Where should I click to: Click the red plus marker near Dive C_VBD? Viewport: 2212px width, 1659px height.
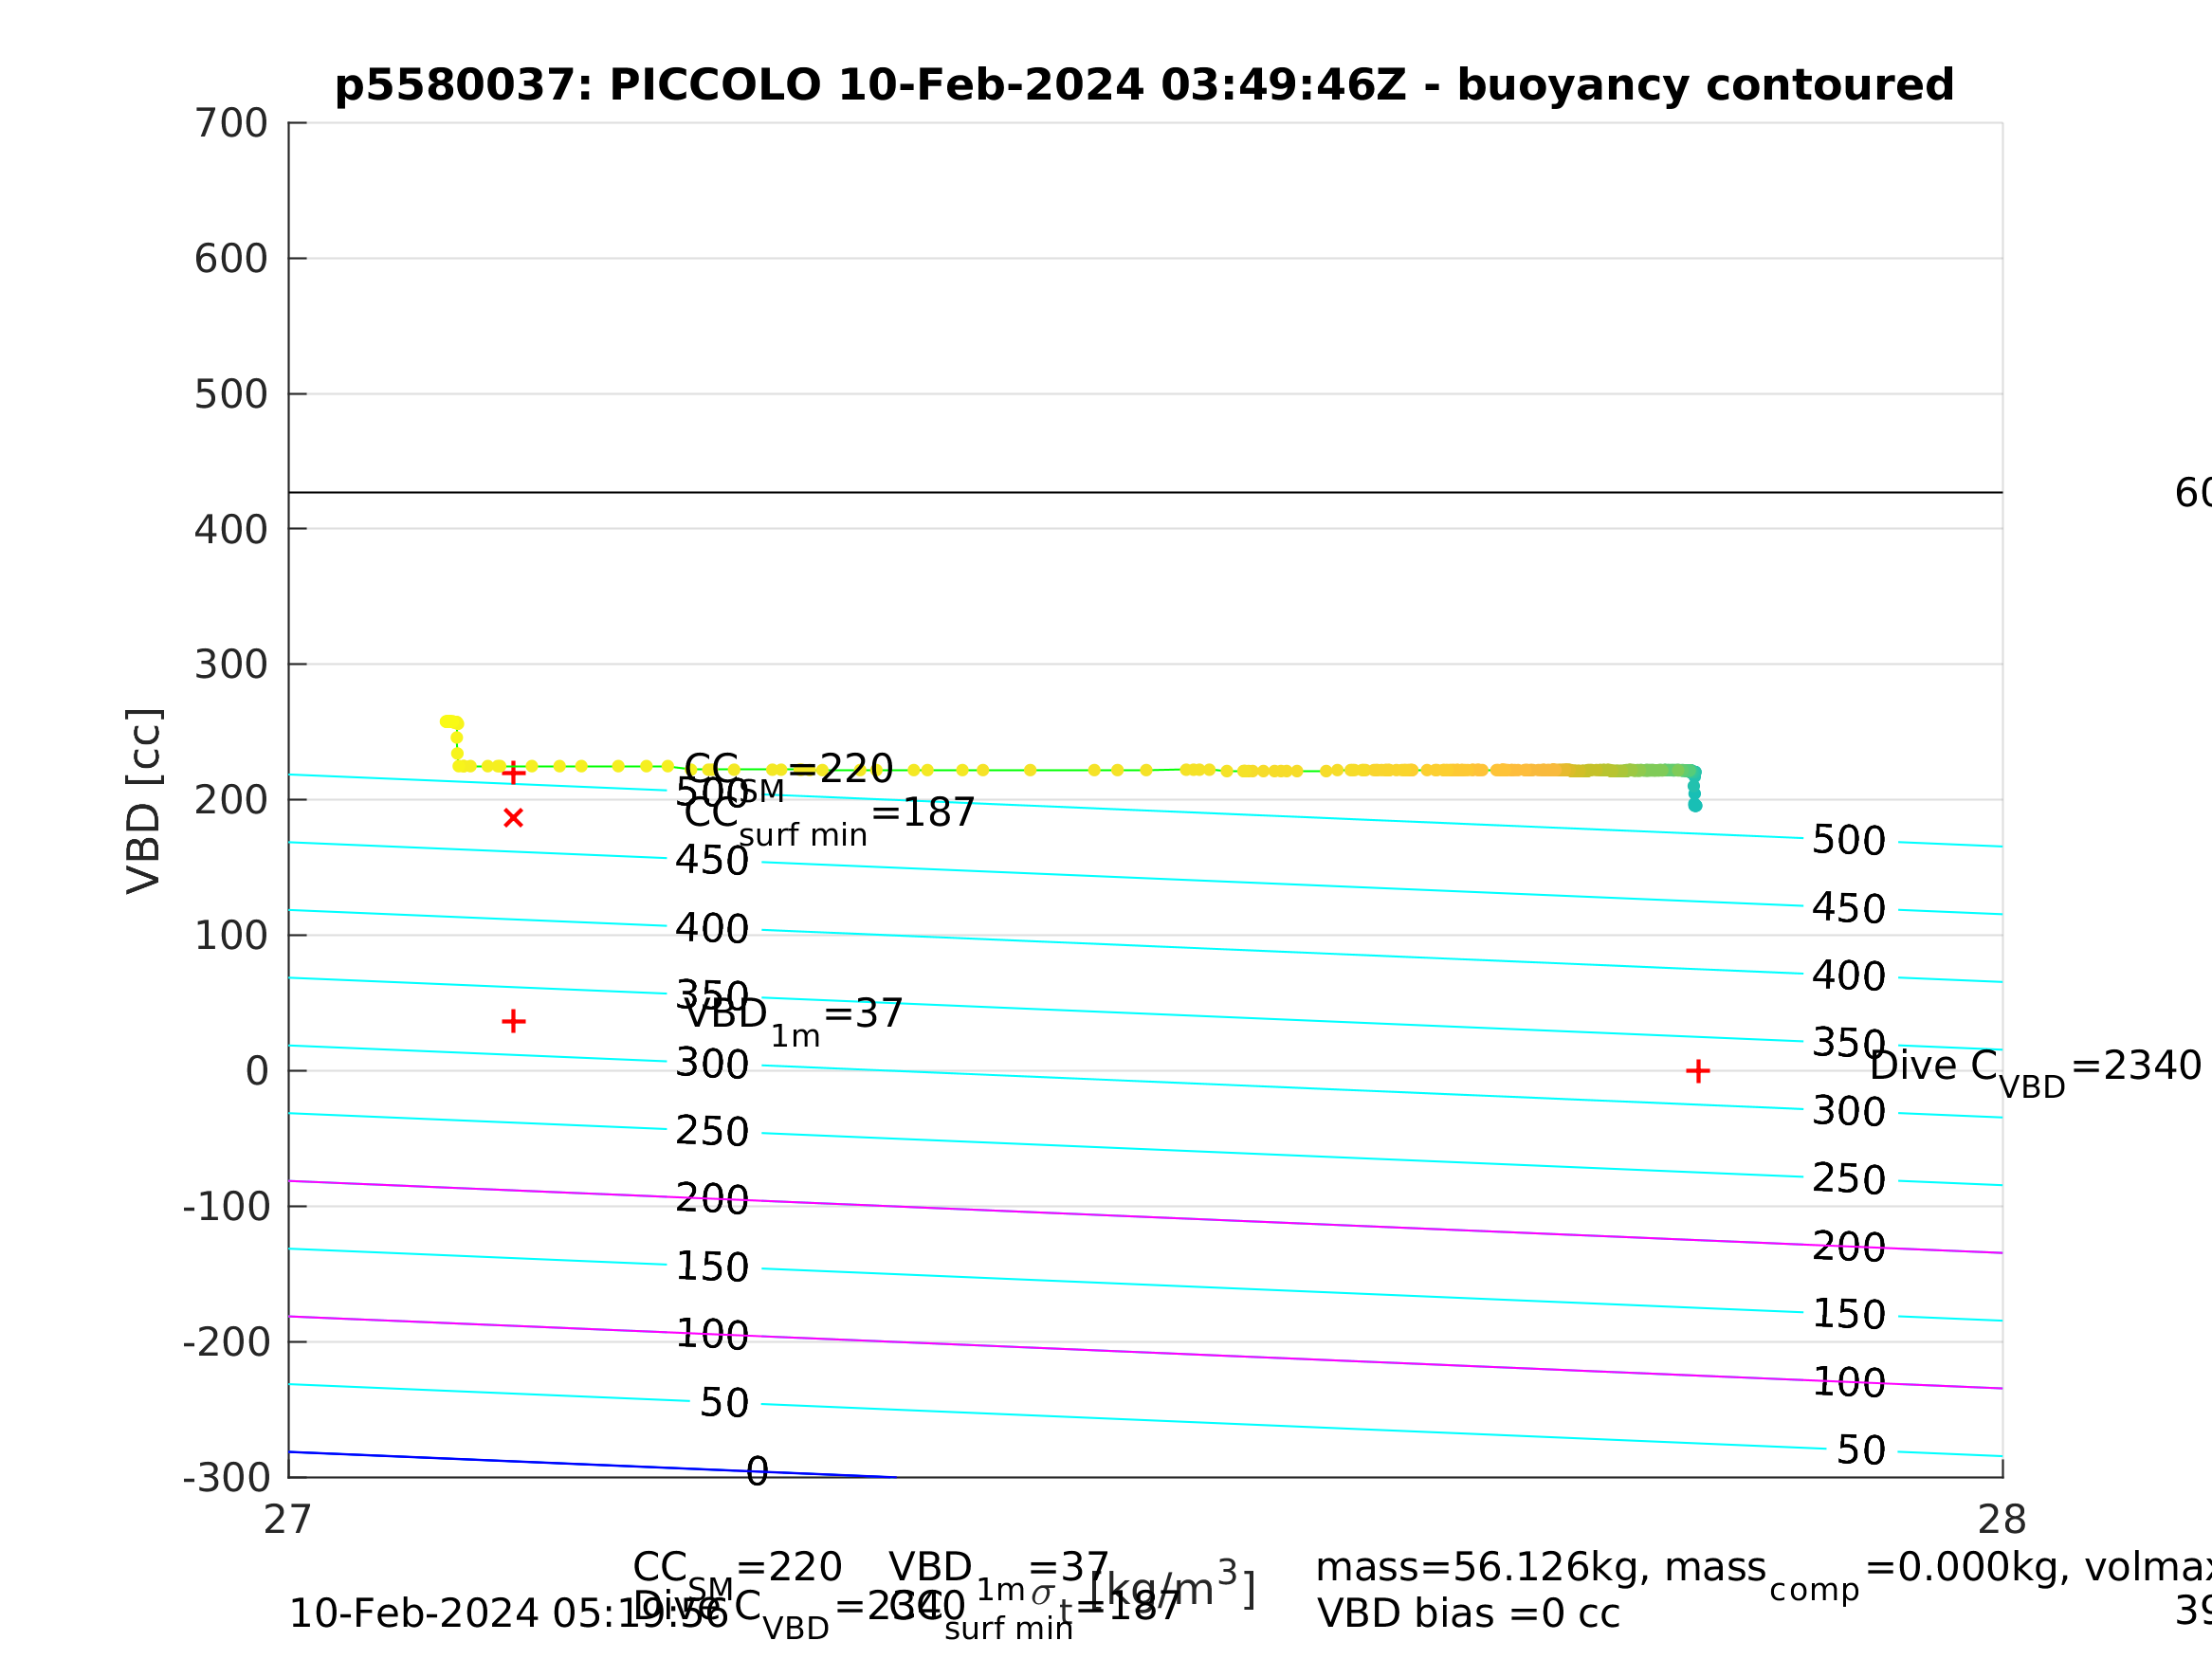[x=1698, y=1071]
